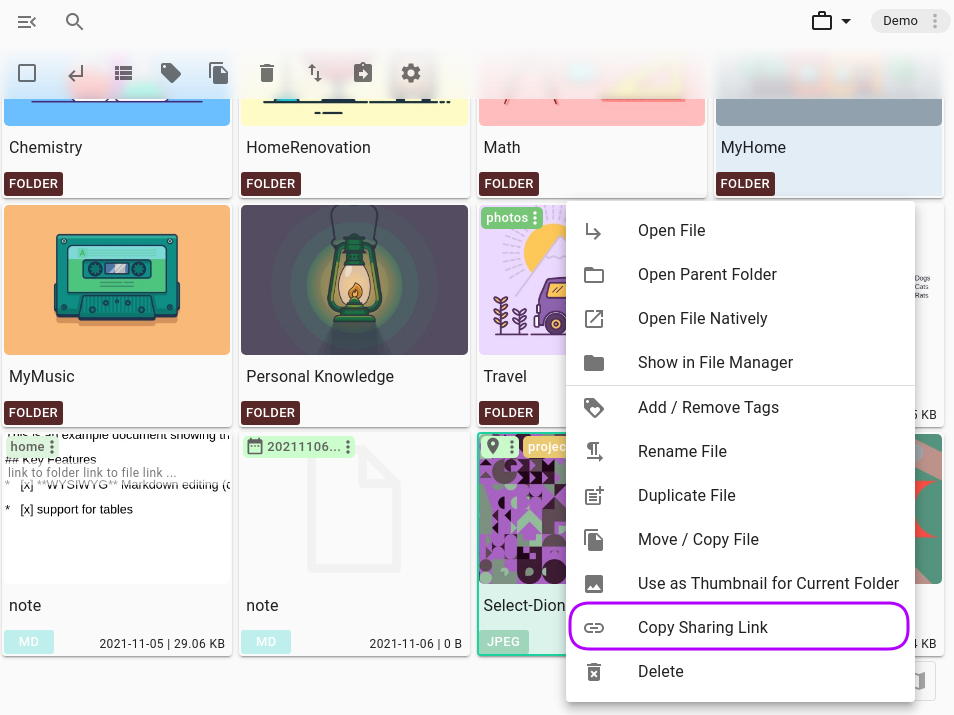
Task: Select Open File in context menu
Action: pyautogui.click(x=740, y=231)
